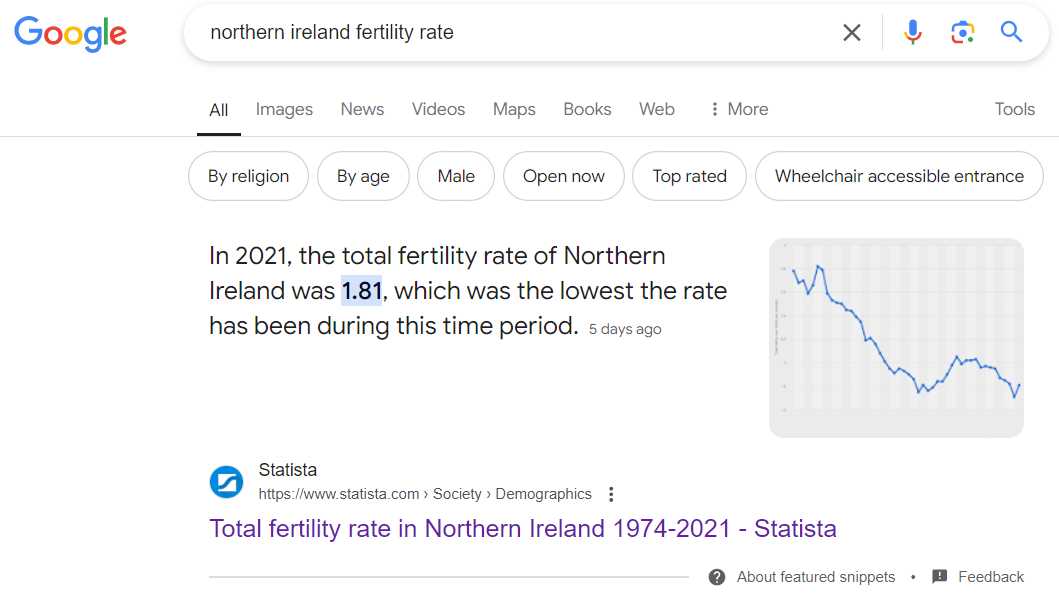Open the Tools options
Image resolution: width=1059 pixels, height=604 pixels.
1014,110
